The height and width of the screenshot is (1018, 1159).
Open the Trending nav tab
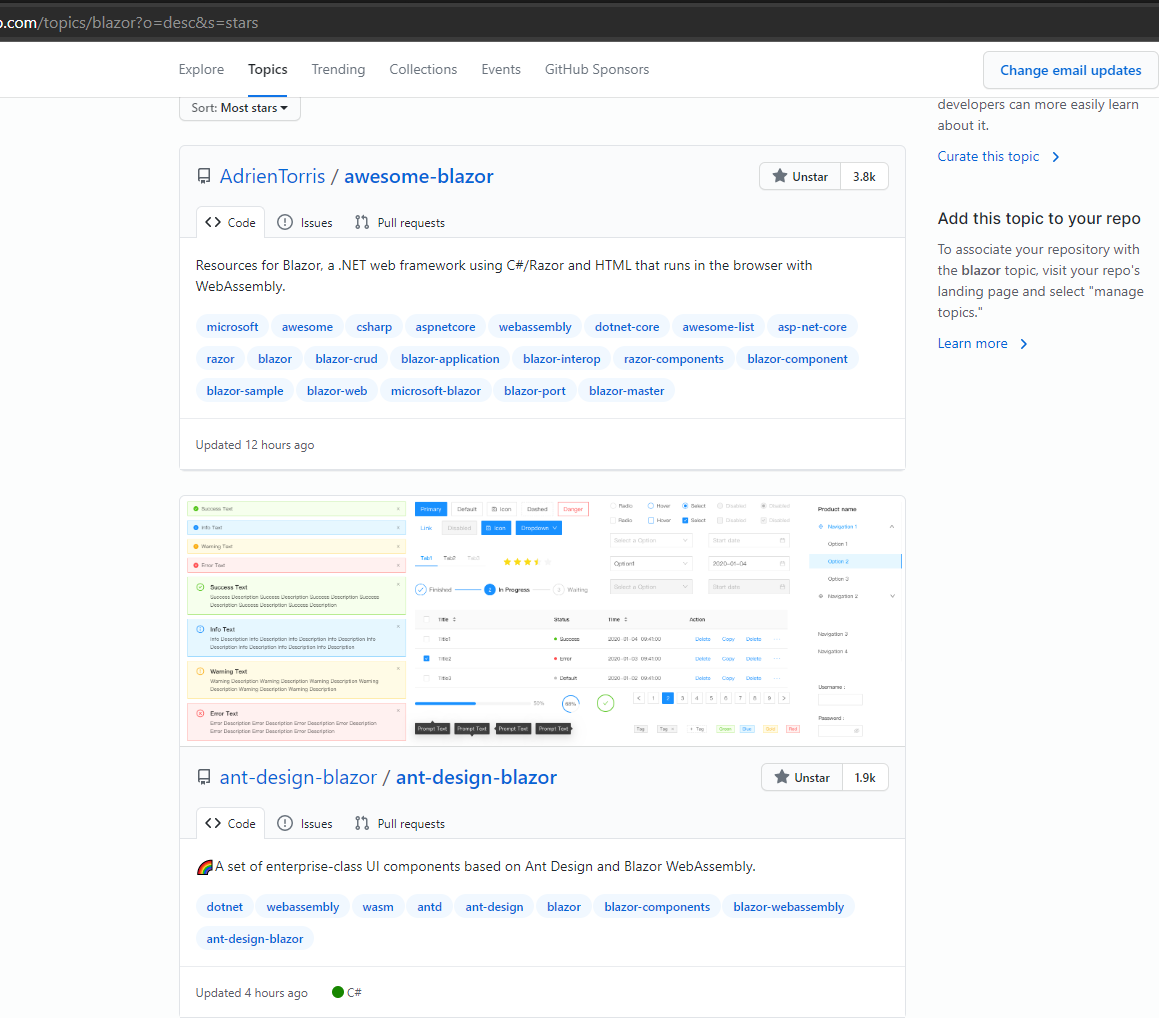338,69
